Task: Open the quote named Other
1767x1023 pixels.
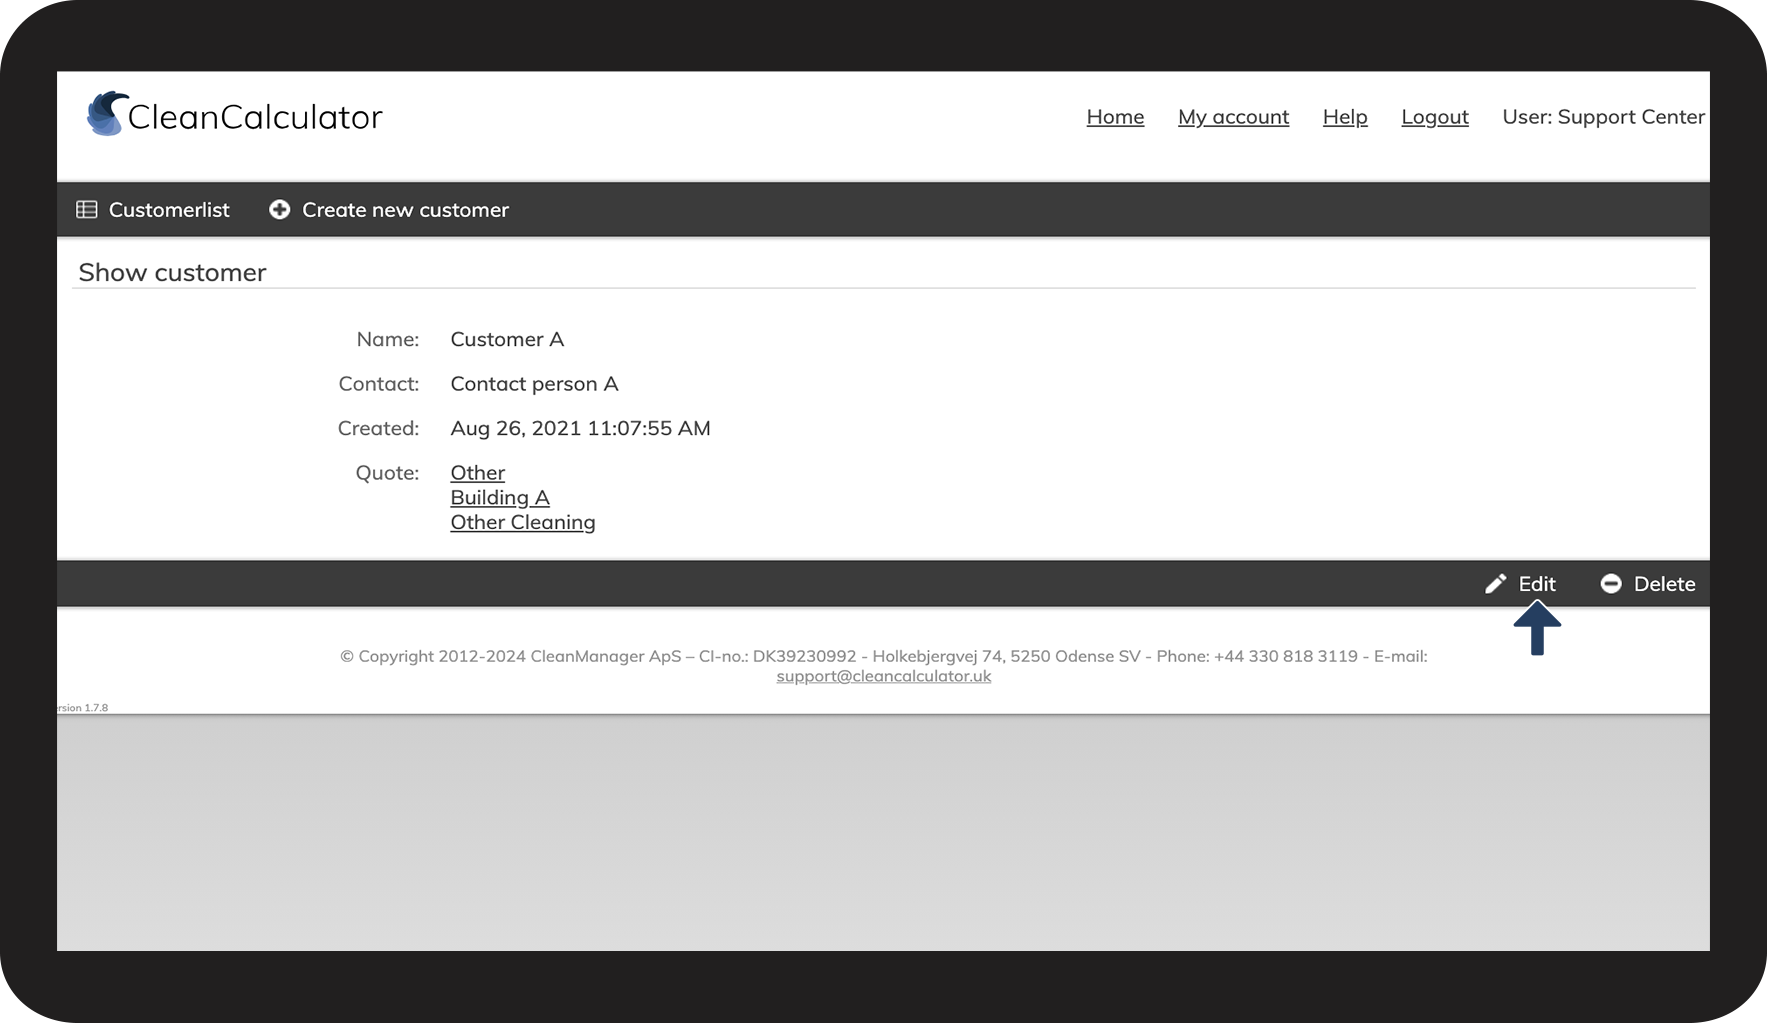Action: [477, 473]
